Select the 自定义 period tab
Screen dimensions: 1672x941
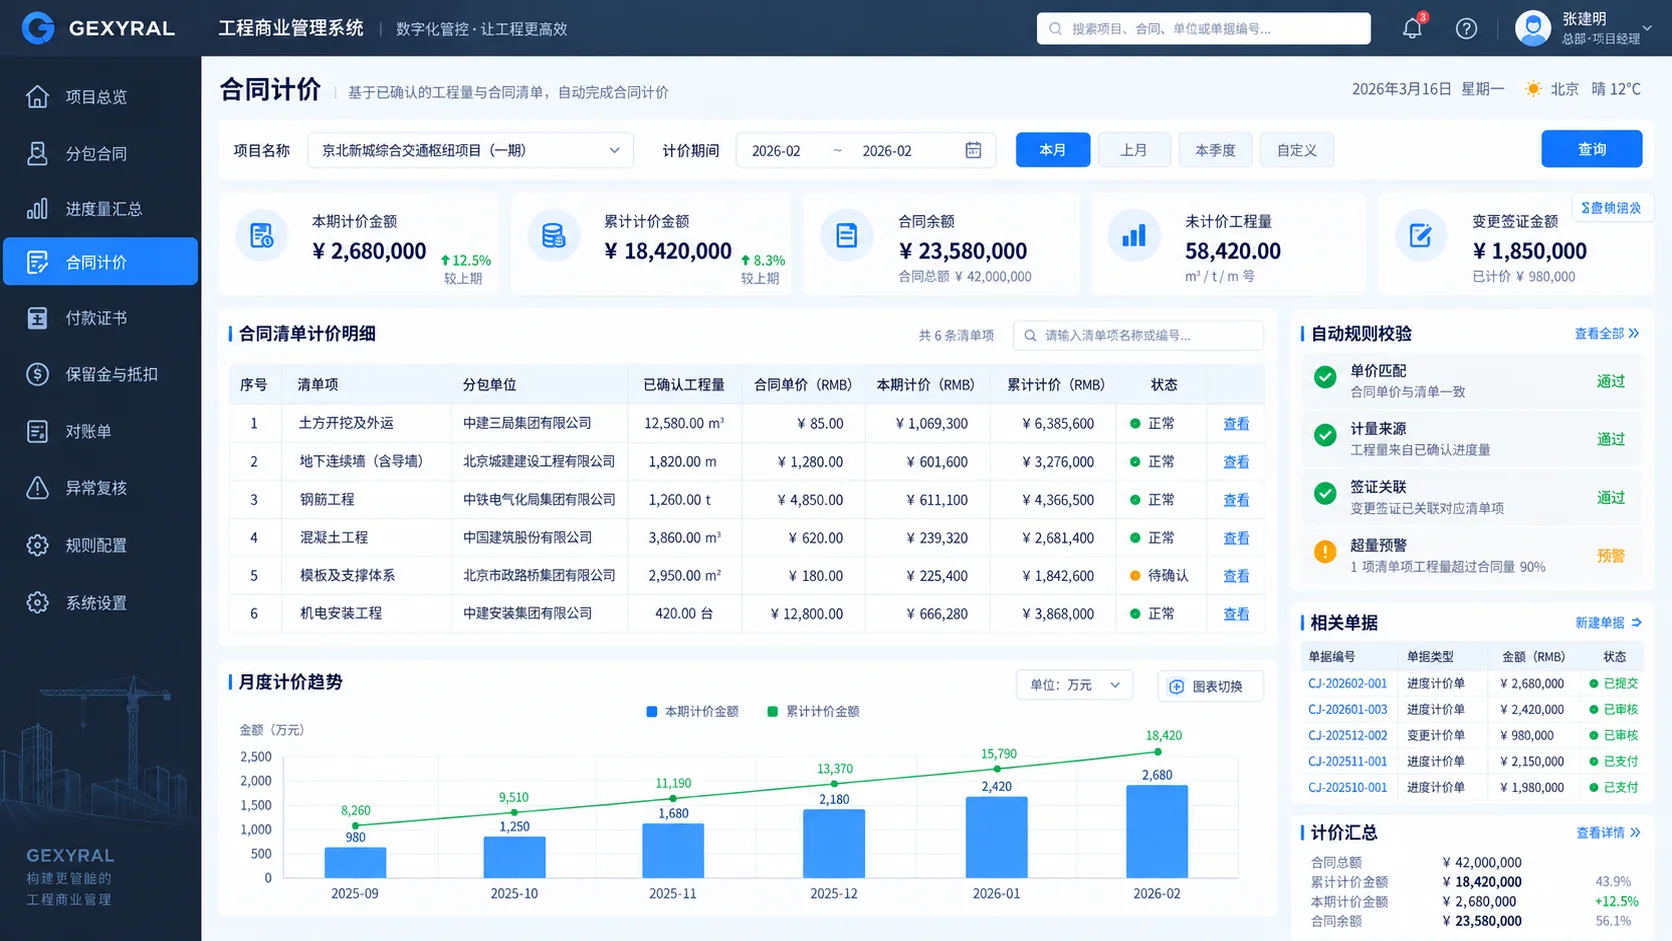(x=1296, y=150)
